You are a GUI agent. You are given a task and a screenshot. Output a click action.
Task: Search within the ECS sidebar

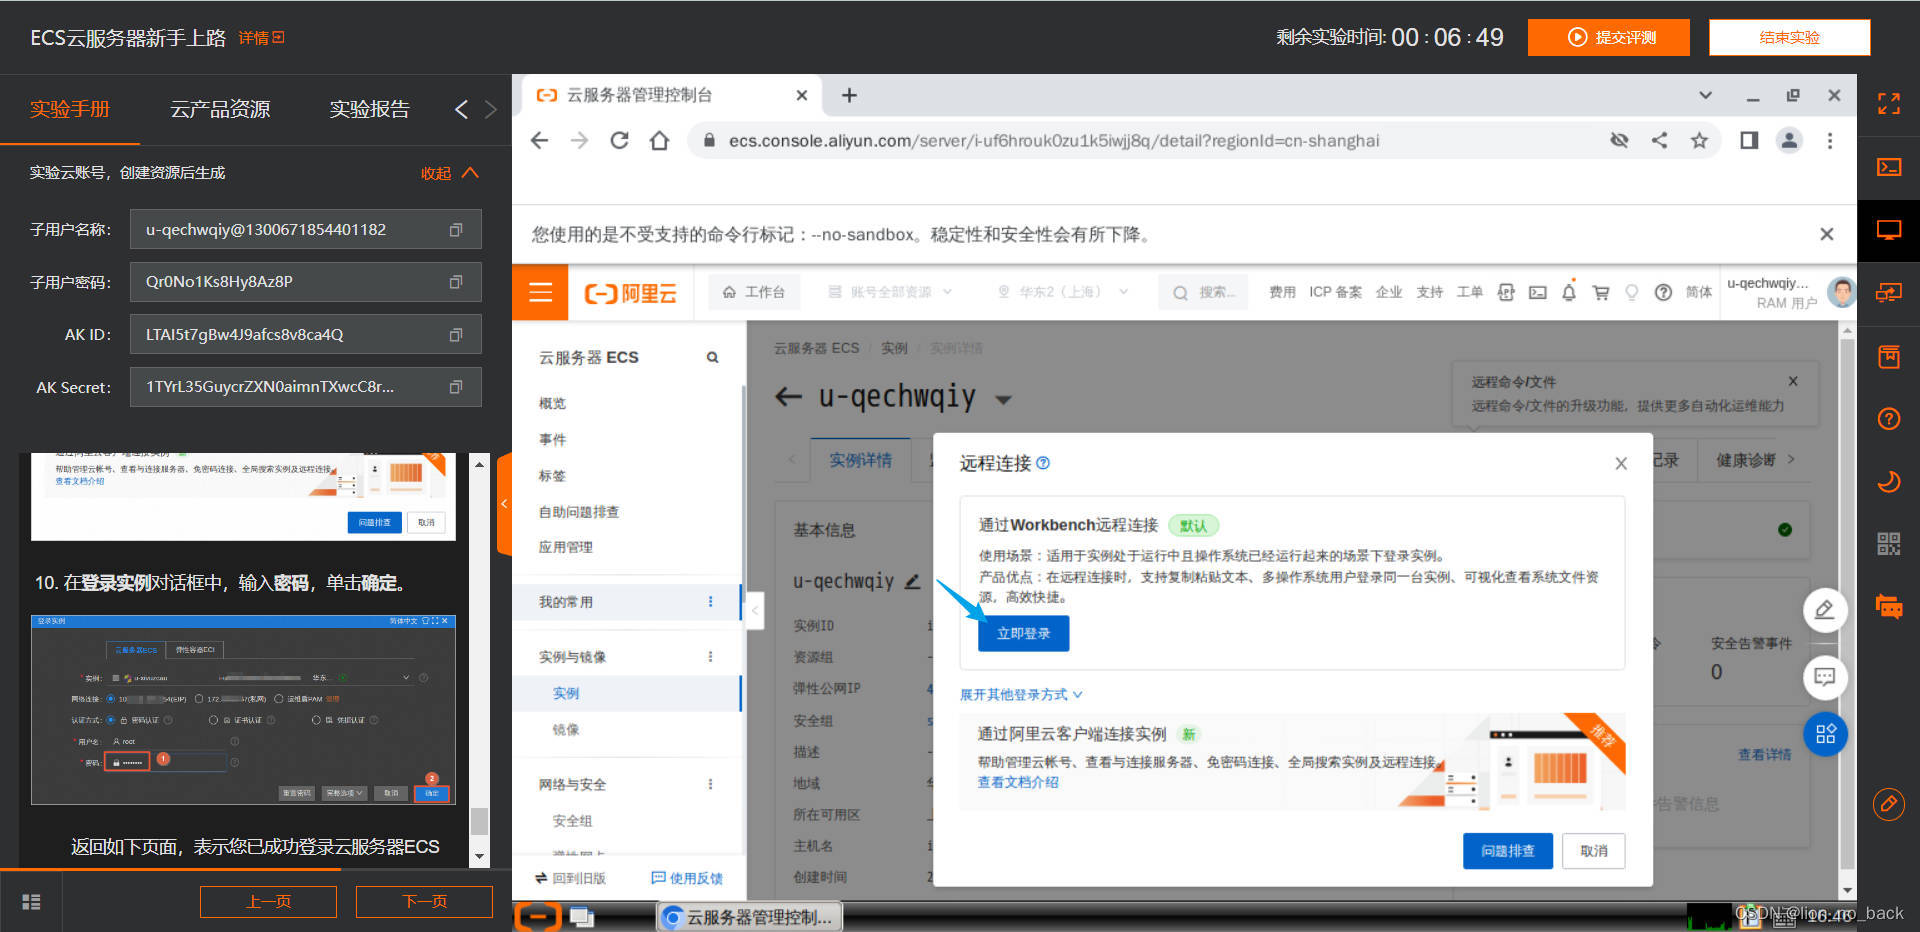click(x=712, y=357)
